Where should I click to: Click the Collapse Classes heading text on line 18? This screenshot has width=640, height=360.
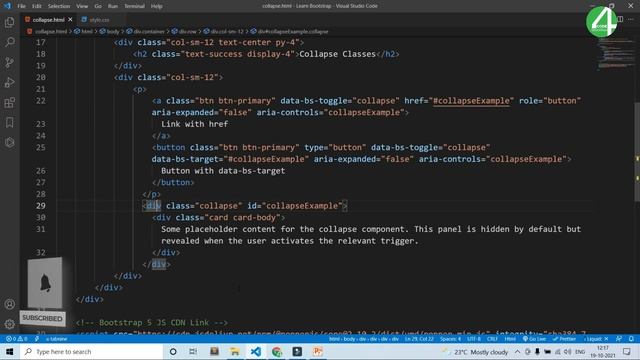click(337, 54)
